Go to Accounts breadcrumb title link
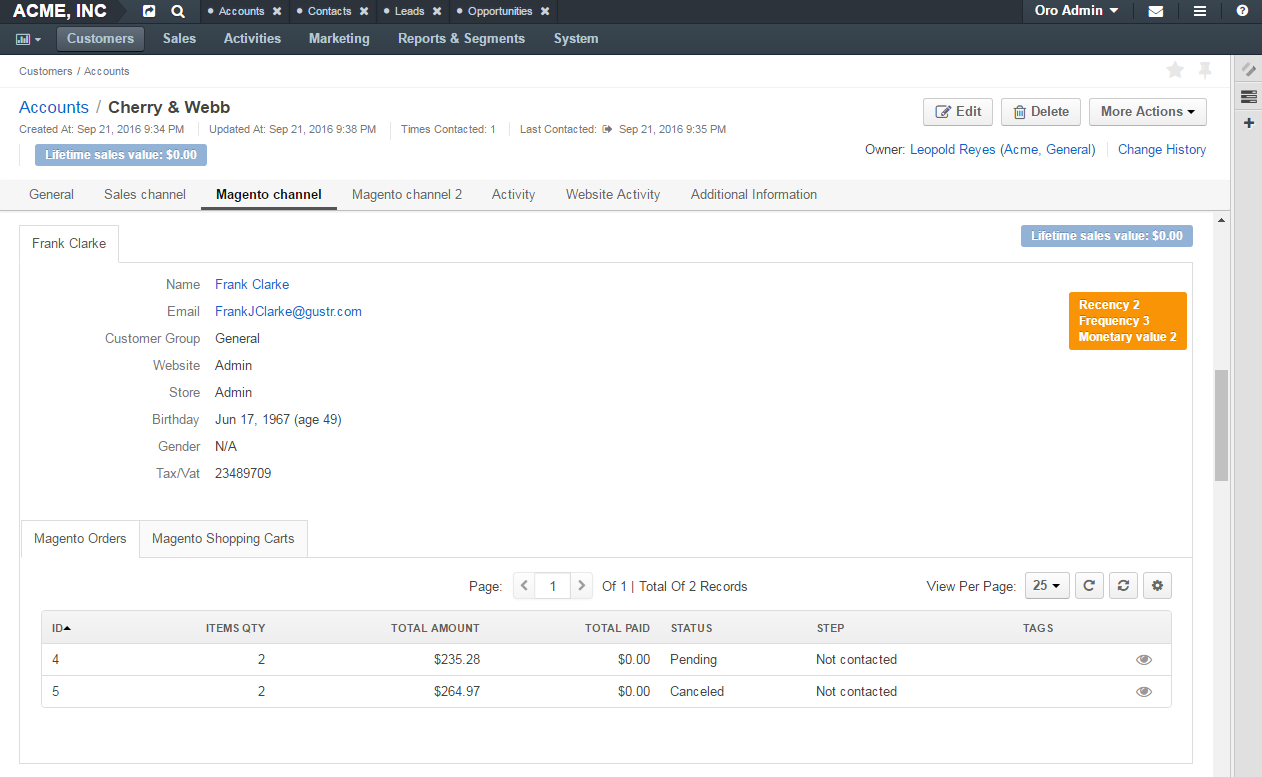This screenshot has width=1262, height=777. (54, 107)
